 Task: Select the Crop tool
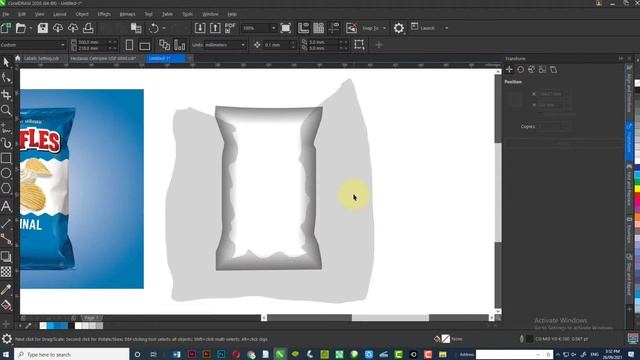click(x=6, y=95)
